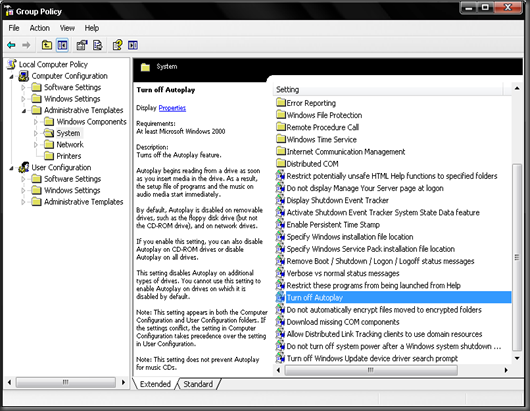Image resolution: width=530 pixels, height=411 pixels.
Task: Open the Properties toolbar icon
Action: 82,45
